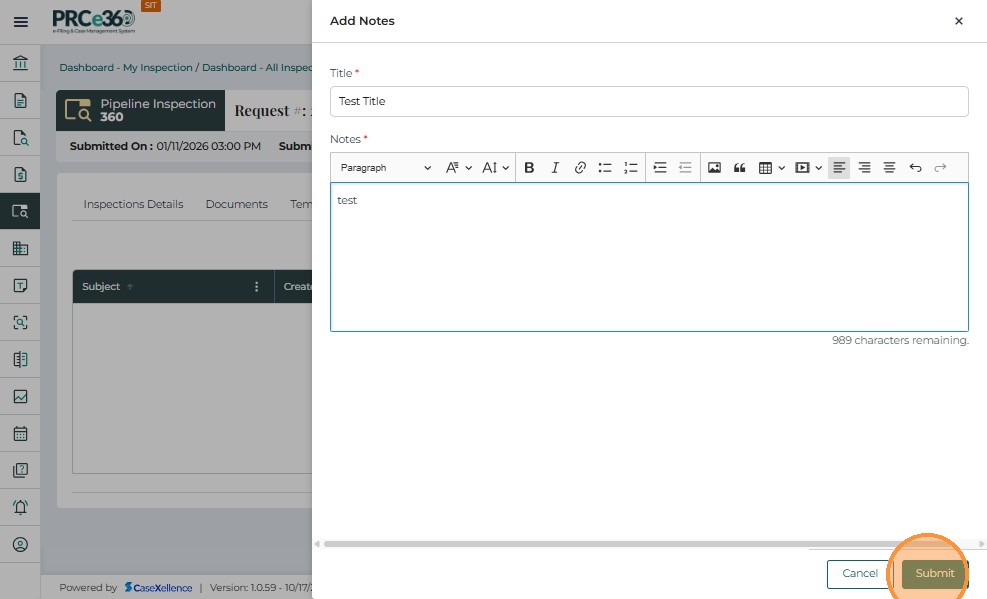Viewport: 987px width, 599px height.
Task: Open the chart image sidebar icon
Action: [20, 396]
